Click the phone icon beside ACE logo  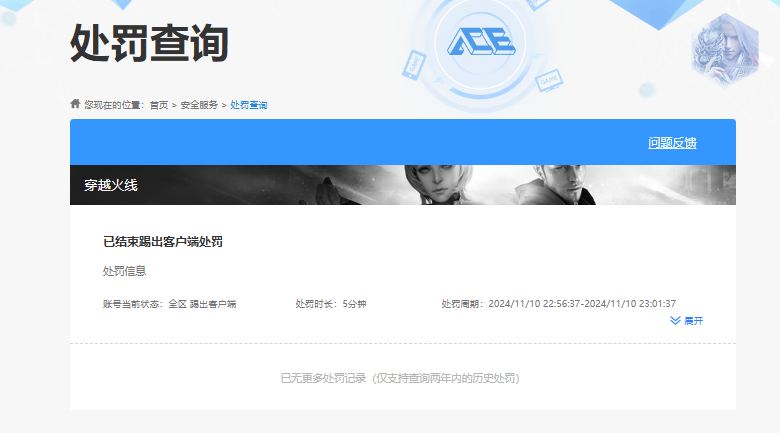coord(414,65)
